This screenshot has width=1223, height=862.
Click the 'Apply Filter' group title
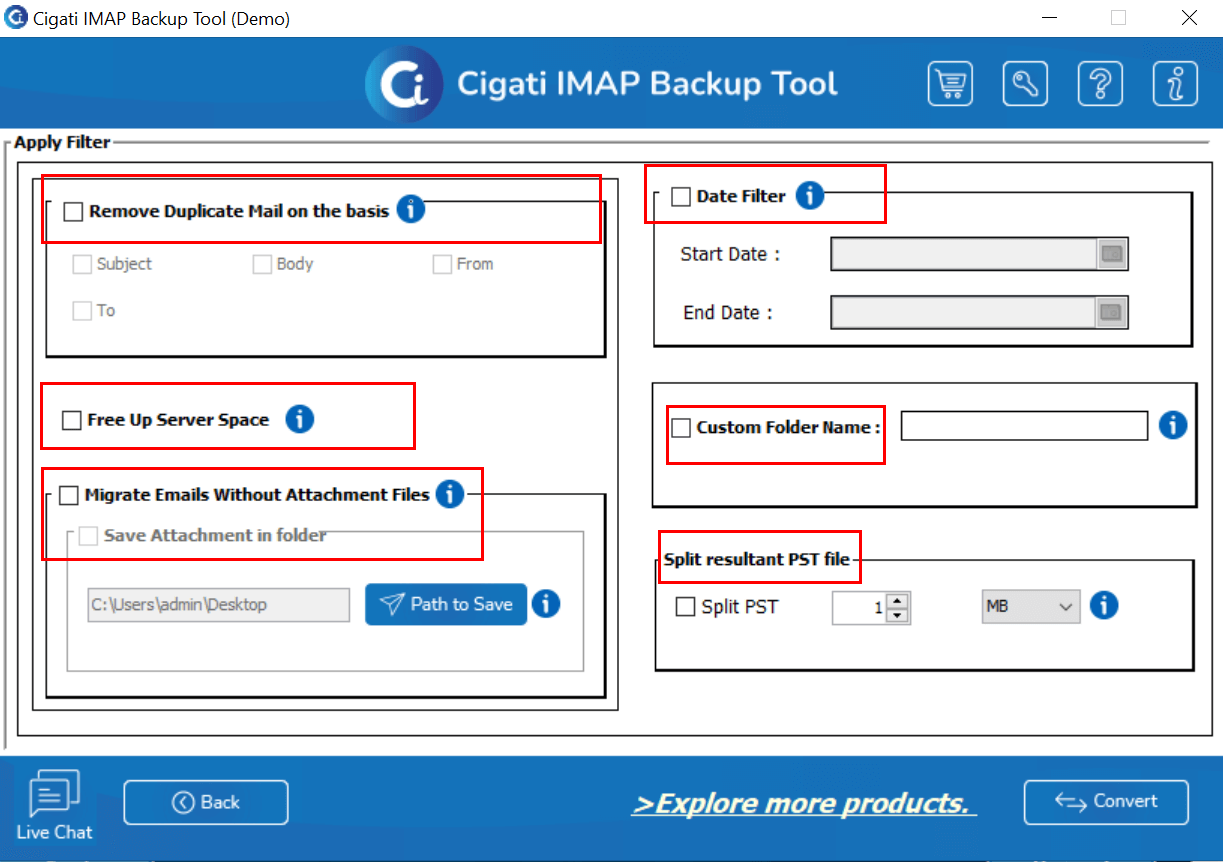click(x=62, y=143)
